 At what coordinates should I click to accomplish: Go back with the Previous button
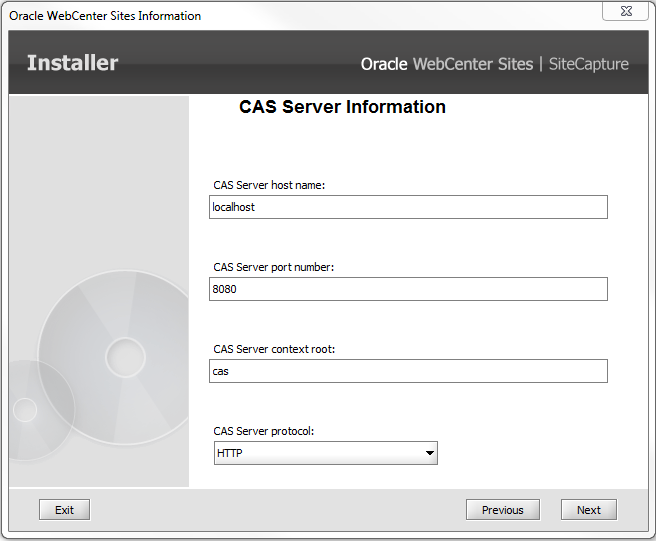(x=503, y=510)
